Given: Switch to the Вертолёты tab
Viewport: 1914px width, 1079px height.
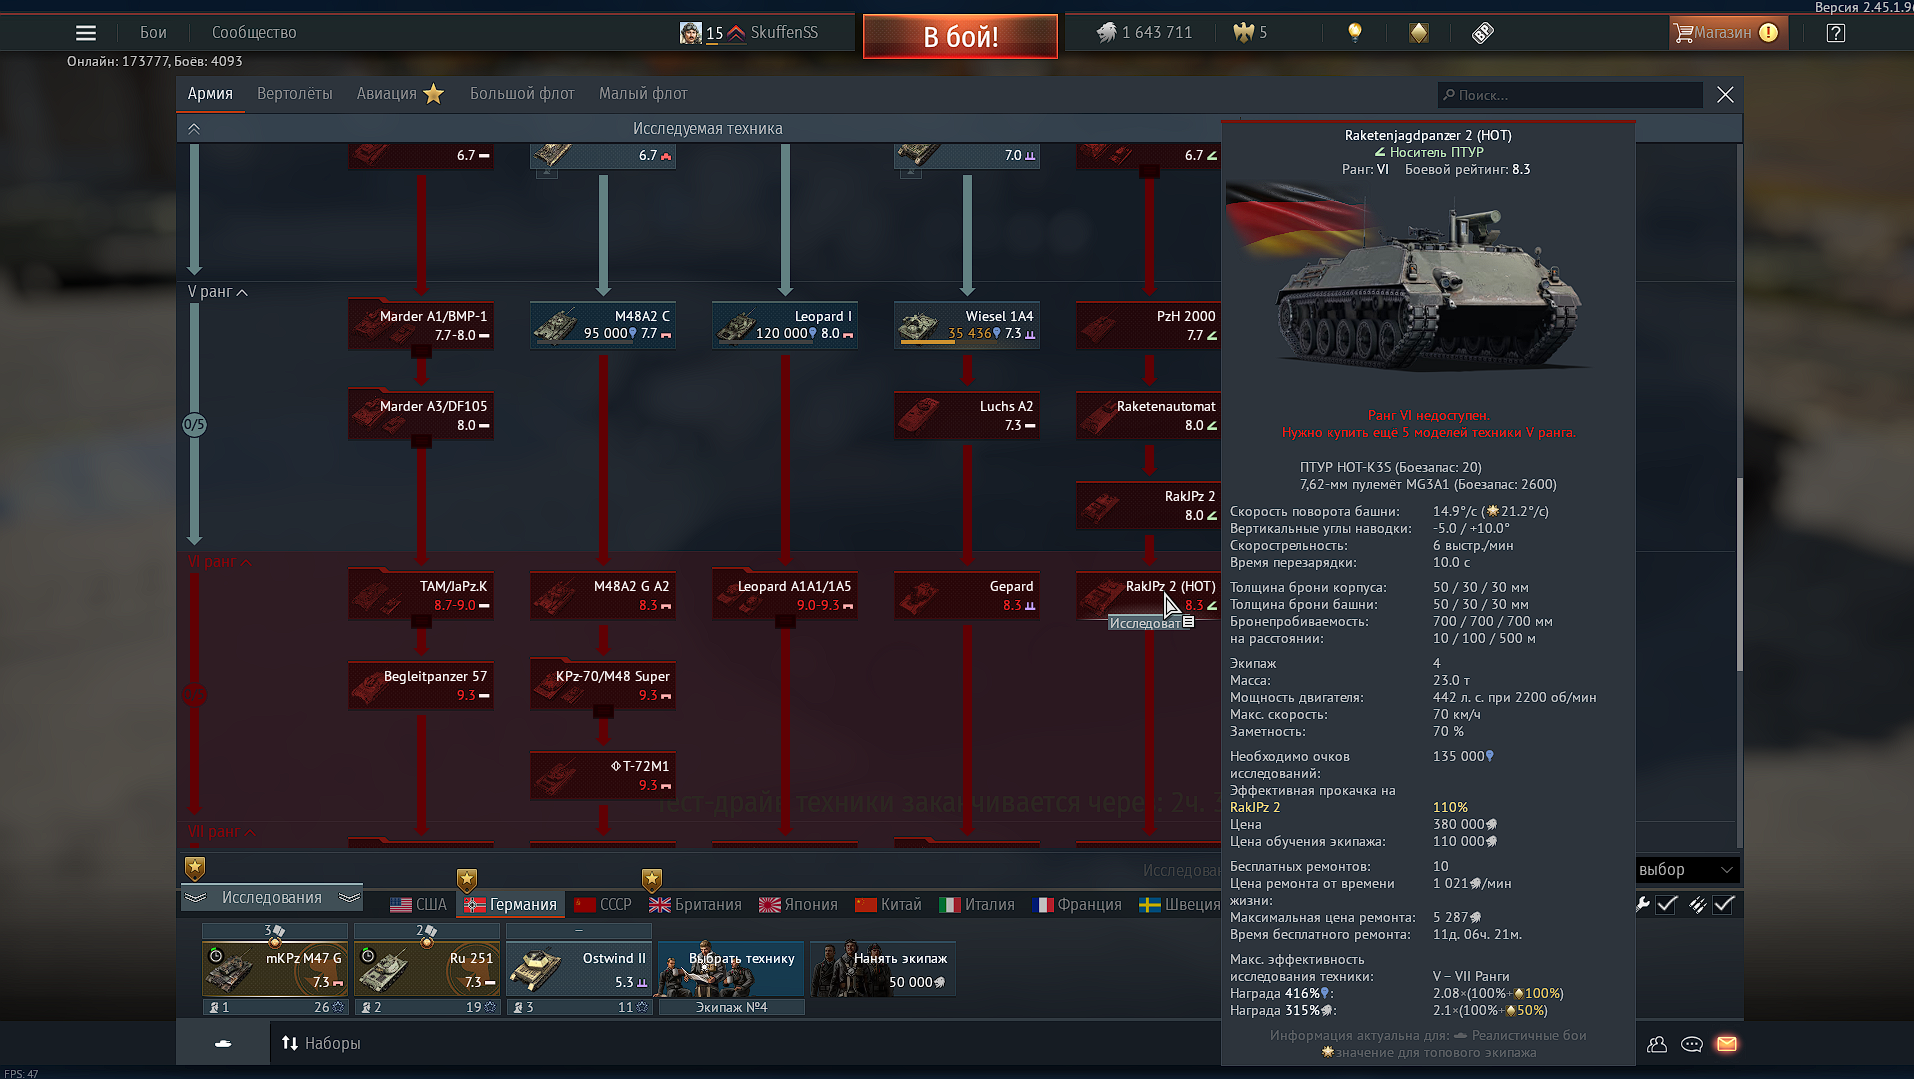Looking at the screenshot, I should [x=295, y=94].
